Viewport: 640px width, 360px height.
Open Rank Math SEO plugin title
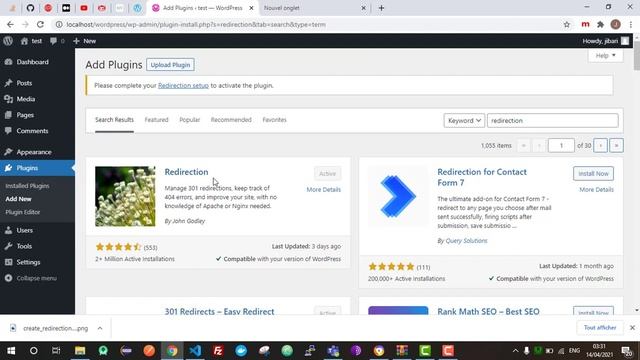tap(488, 311)
